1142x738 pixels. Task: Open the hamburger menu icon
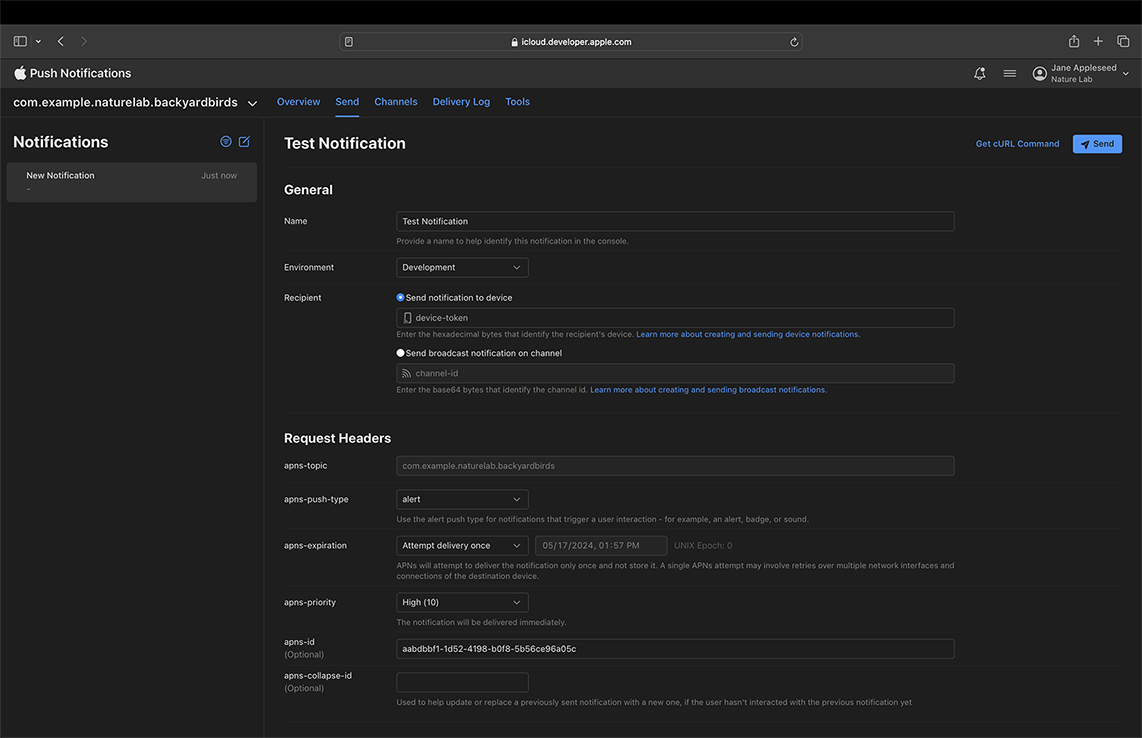click(1009, 74)
